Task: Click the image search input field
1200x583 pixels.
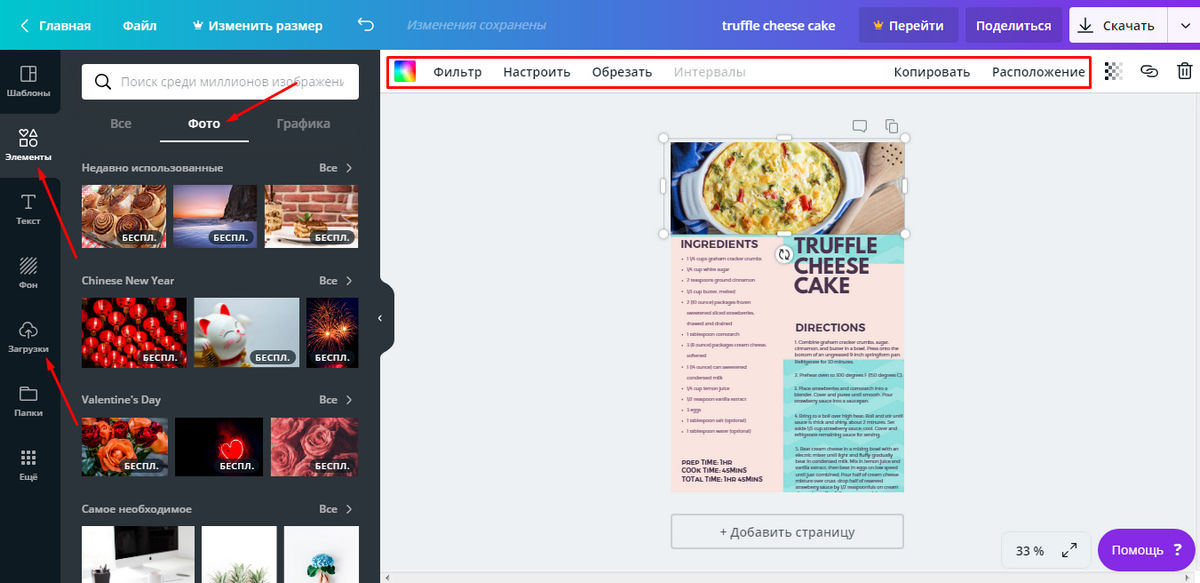Action: (x=235, y=82)
